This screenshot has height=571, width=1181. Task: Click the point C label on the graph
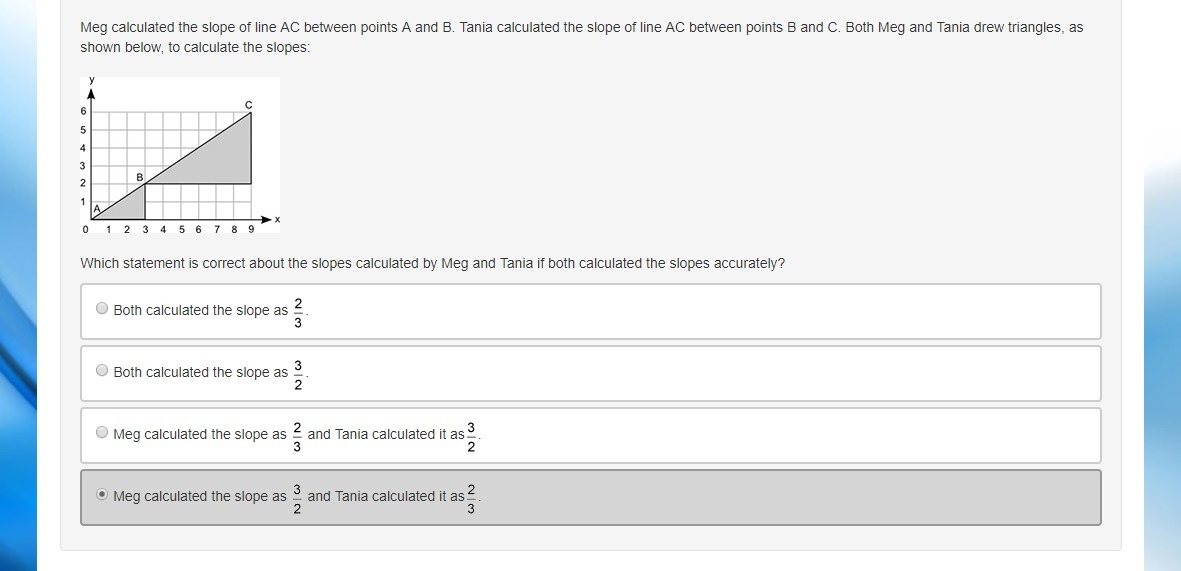(x=249, y=105)
